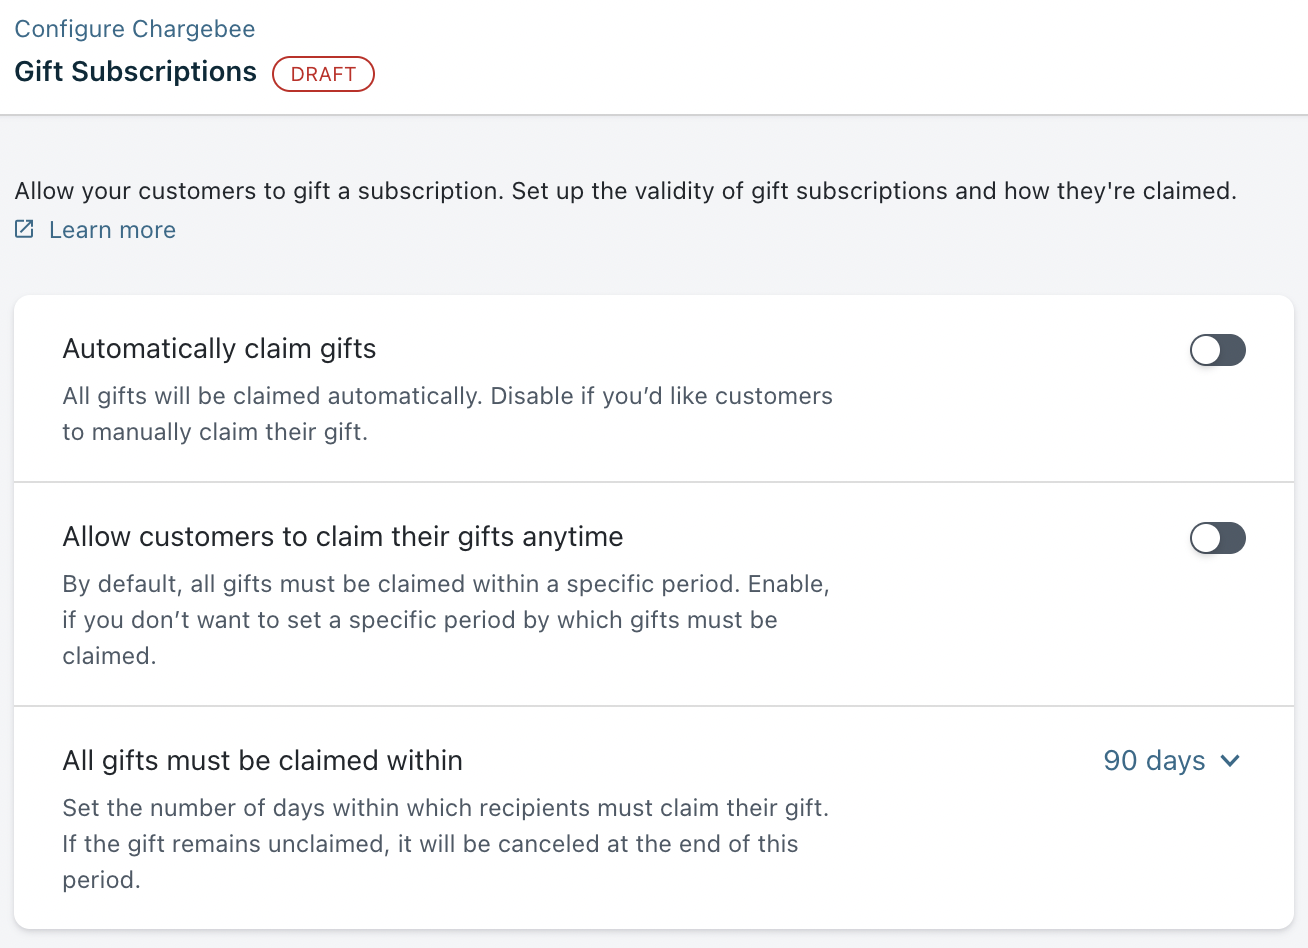Go back via Configure Chargebee breadcrumb

[x=135, y=29]
